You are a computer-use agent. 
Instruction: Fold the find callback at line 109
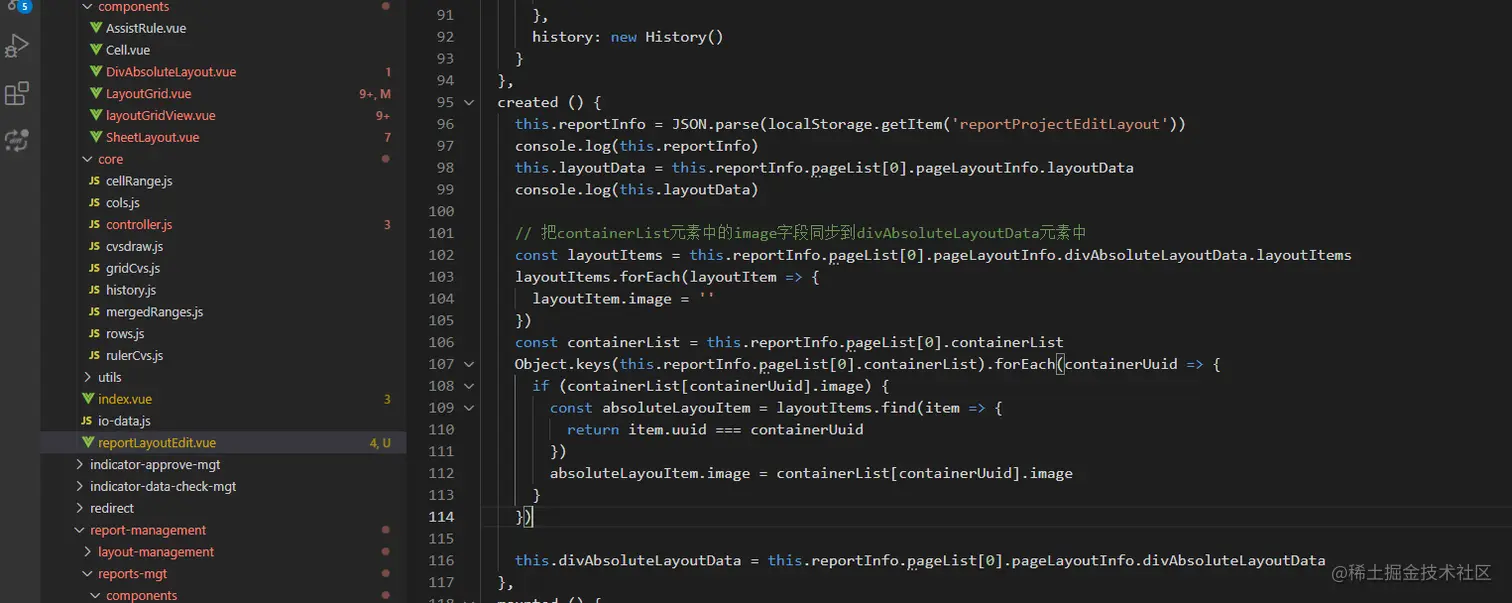469,408
